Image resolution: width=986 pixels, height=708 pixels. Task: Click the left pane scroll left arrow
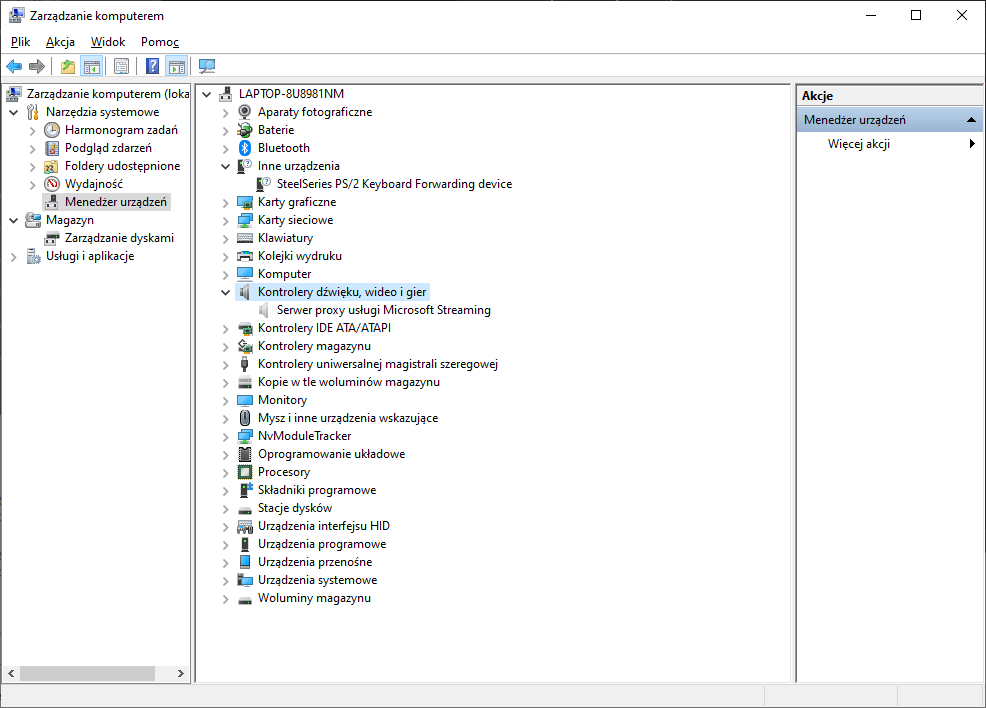11,673
